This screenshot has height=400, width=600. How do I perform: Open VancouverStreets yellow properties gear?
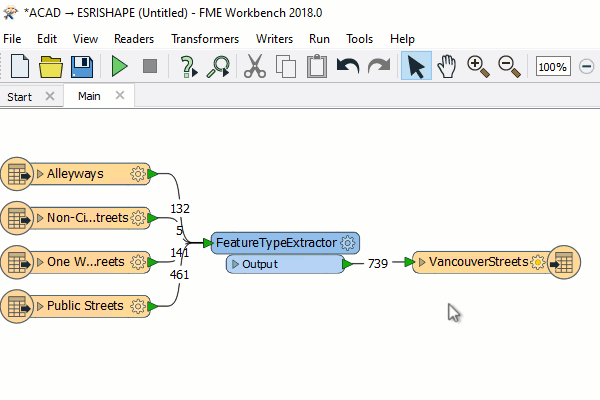point(538,262)
